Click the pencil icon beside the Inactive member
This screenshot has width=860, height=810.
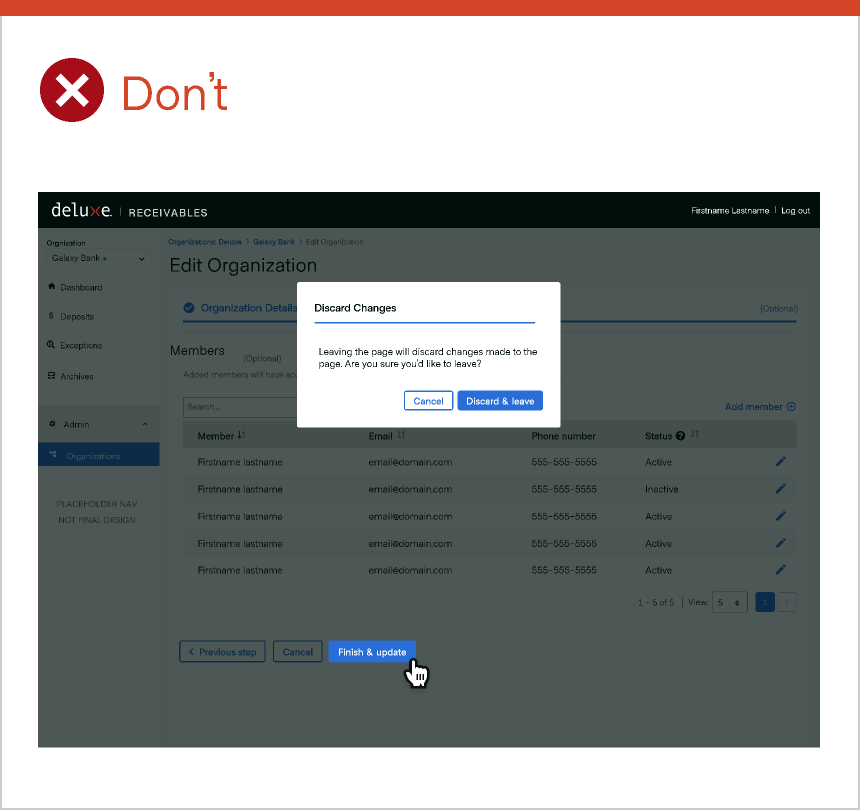[781, 488]
